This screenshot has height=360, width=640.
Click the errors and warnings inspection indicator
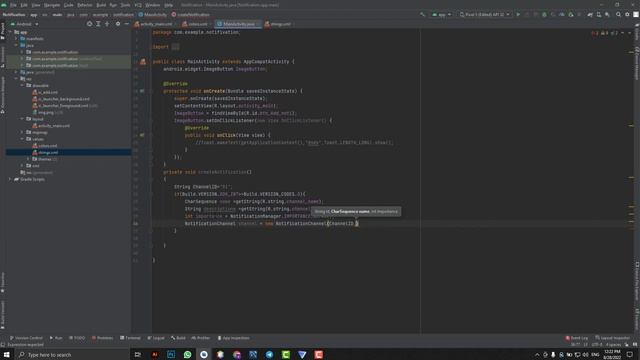(x=605, y=33)
